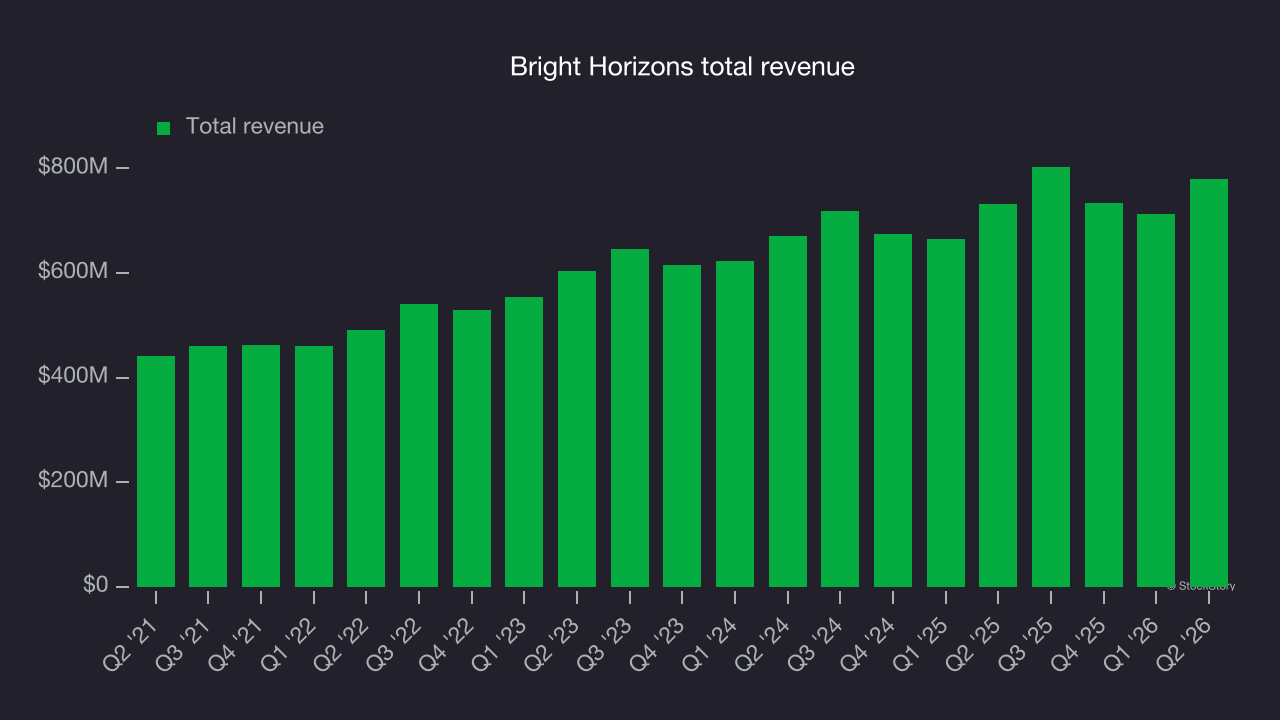Select the Q4 '22 revenue bar
Viewport: 1280px width, 720px height.
coord(472,448)
